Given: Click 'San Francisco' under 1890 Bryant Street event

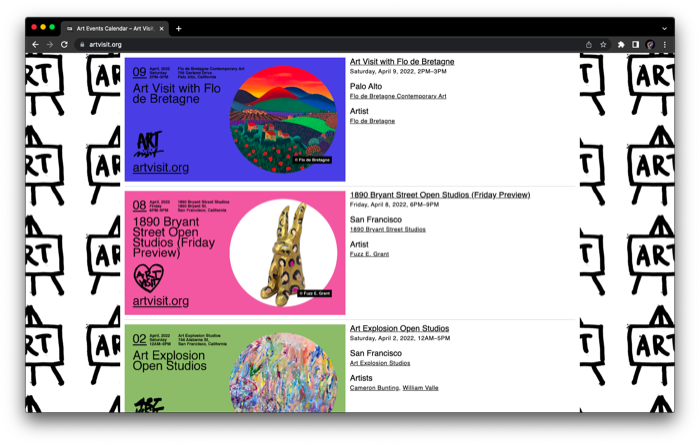Looking at the screenshot, I should tap(375, 220).
